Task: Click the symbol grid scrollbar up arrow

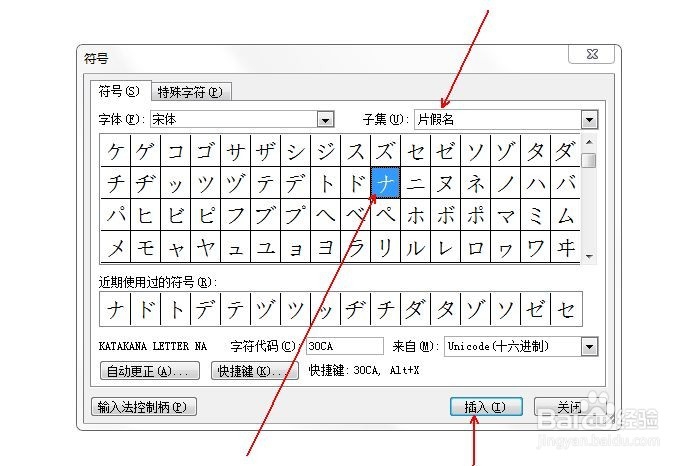Action: [x=589, y=142]
